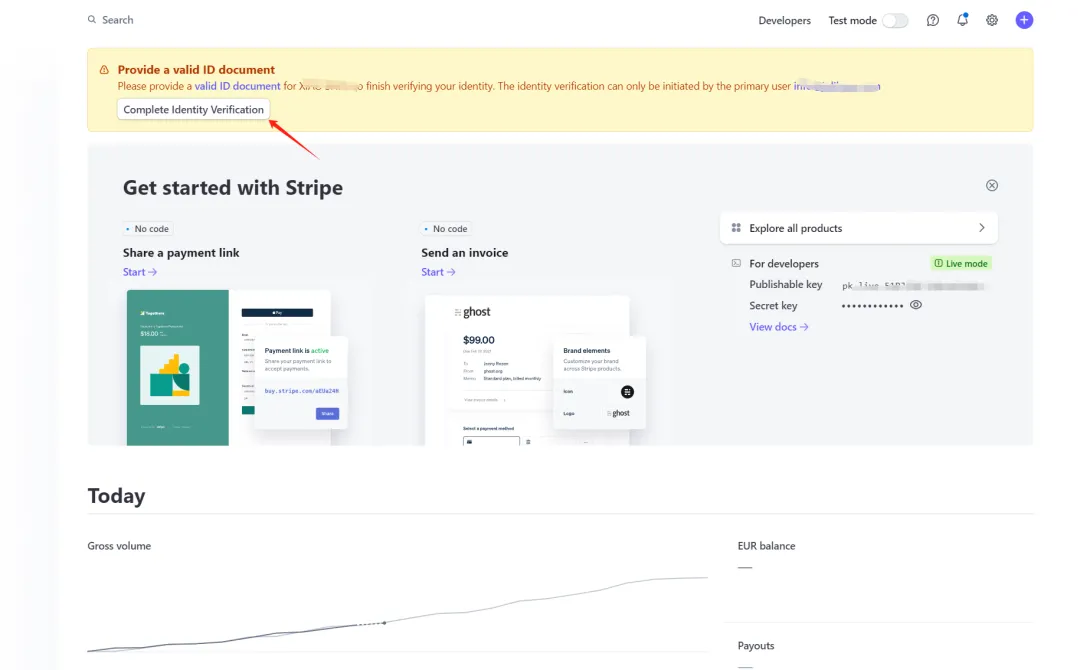Click the For developers terminal icon
1080x670 pixels.
pos(736,263)
